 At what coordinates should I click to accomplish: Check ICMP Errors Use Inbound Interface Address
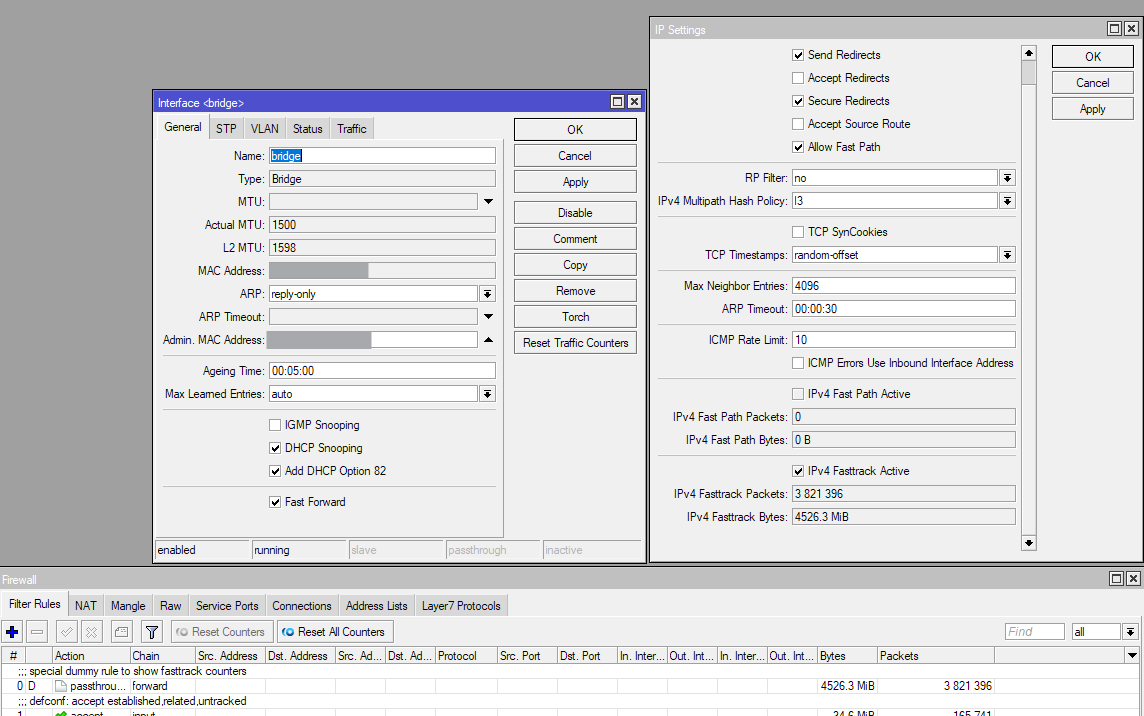(x=798, y=363)
